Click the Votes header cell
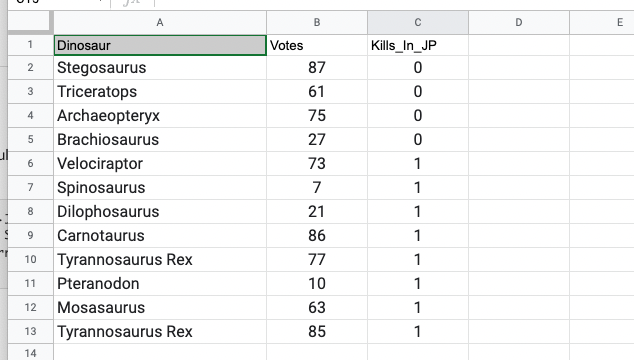Viewport: 634px width, 360px height. coord(317,45)
